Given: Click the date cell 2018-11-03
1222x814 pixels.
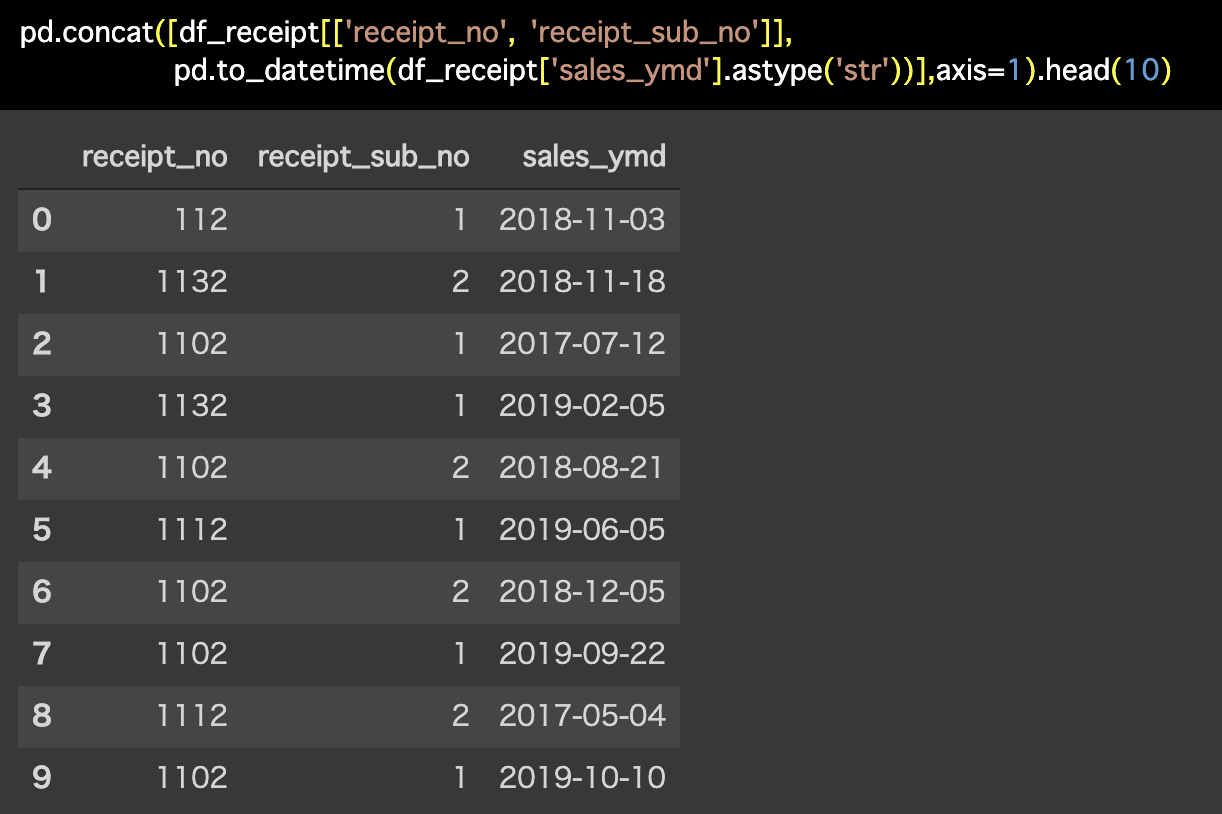Looking at the screenshot, I should click(x=582, y=220).
